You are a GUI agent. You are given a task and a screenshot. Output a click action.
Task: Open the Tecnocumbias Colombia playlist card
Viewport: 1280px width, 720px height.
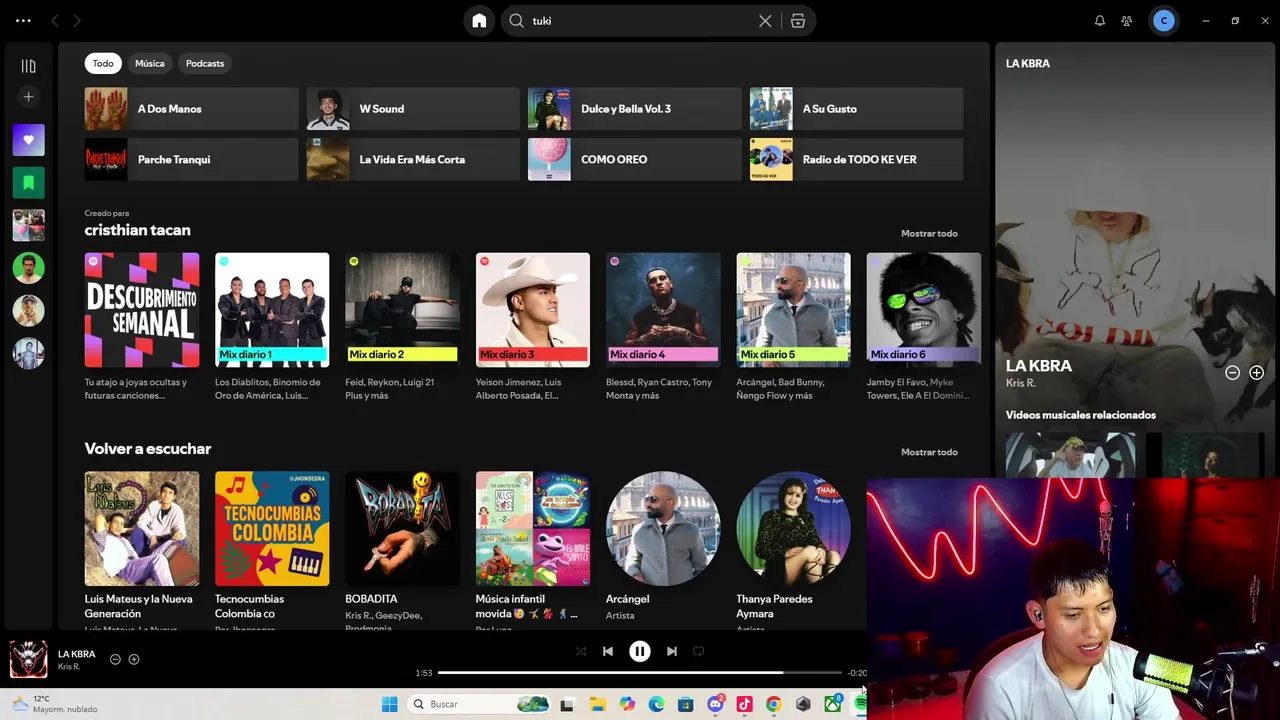[272, 549]
